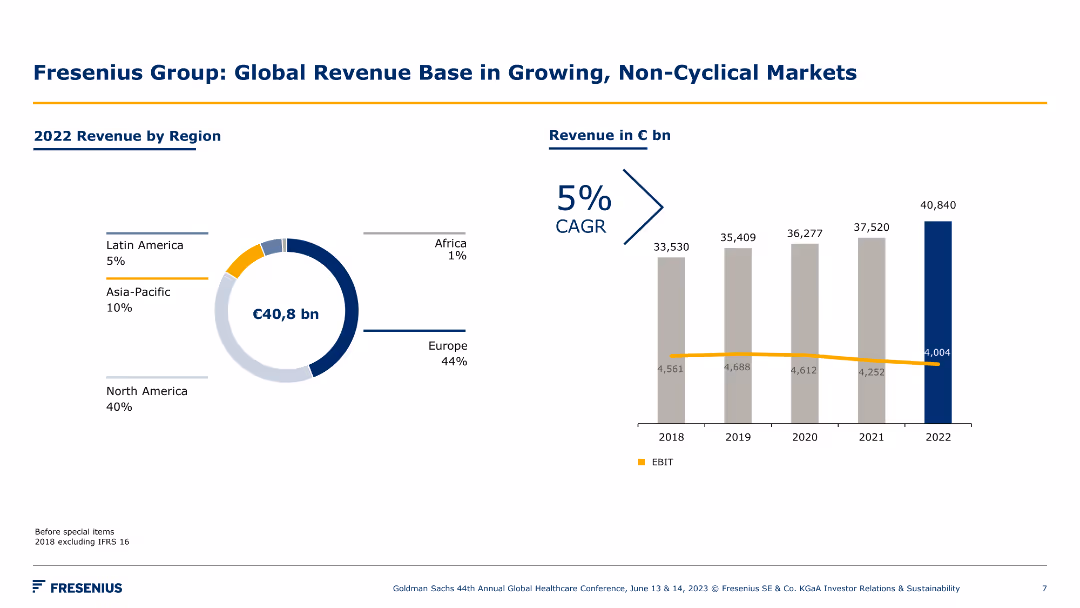Click the 5% CAGR arrow chevron
Screen dimensions: 1080x608
643,207
